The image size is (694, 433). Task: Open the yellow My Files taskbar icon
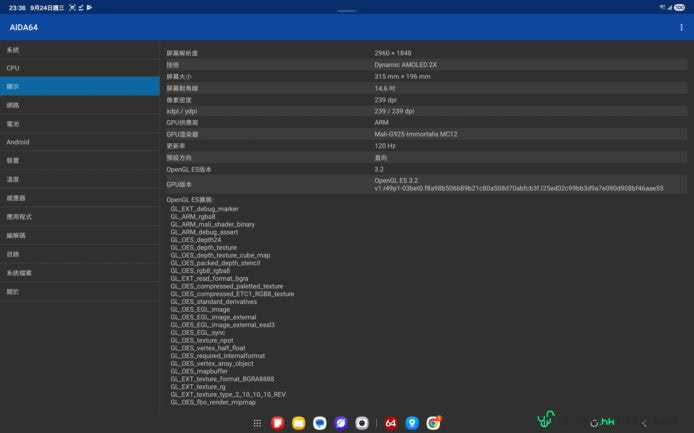299,423
